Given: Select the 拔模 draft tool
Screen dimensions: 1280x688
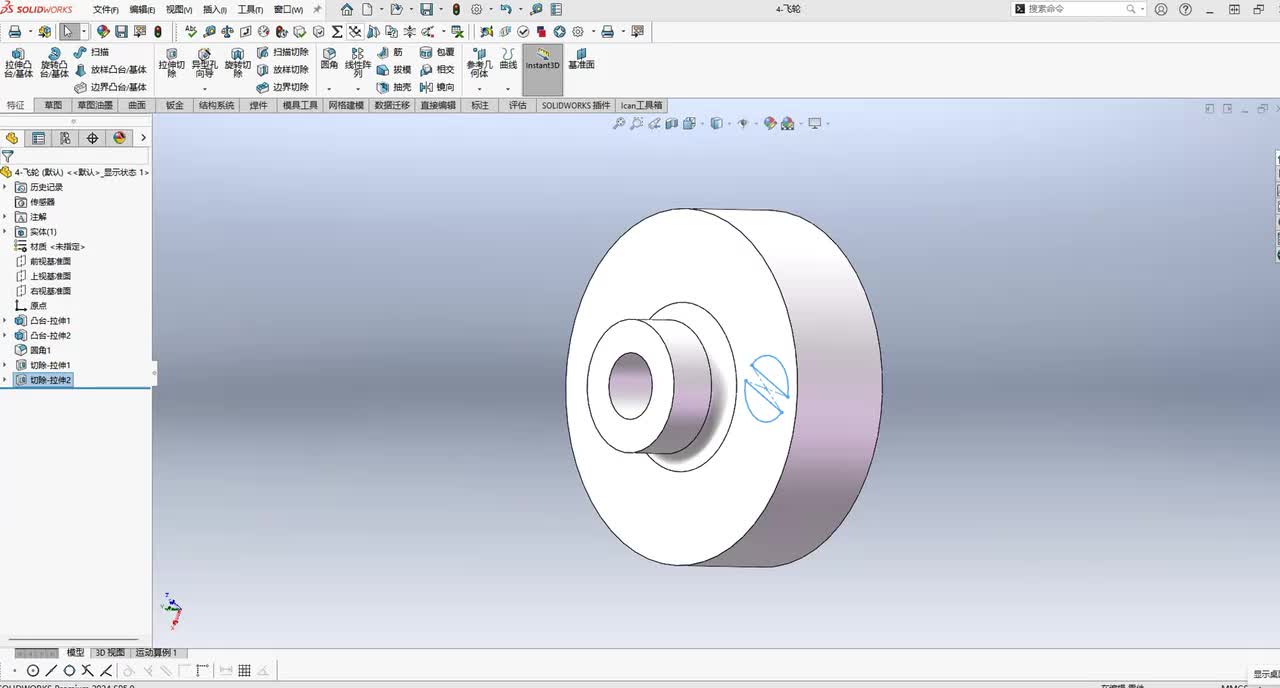Looking at the screenshot, I should (394, 70).
